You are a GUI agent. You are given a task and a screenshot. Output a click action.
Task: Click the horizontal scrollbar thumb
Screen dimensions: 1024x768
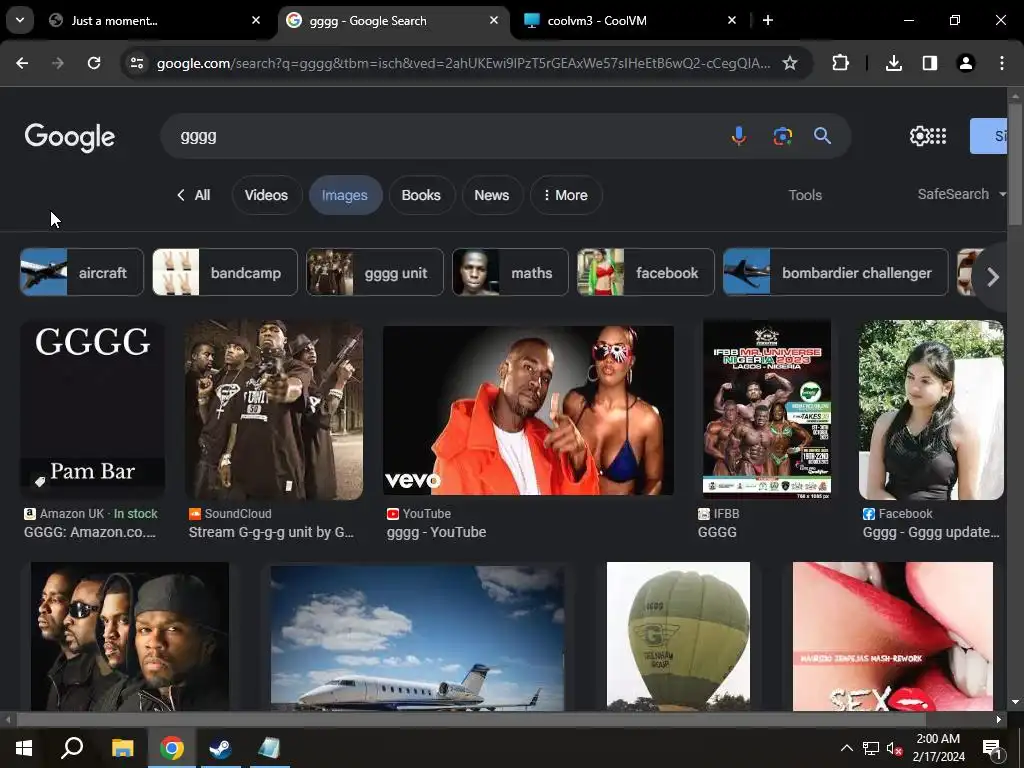point(470,720)
